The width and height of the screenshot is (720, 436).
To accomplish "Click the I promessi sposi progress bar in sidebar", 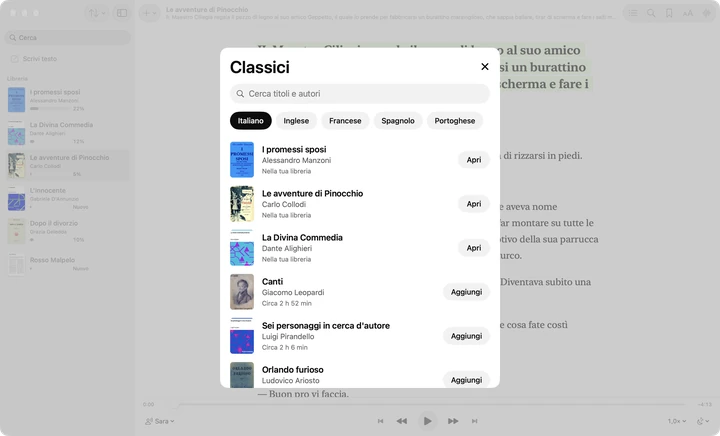I will click(x=49, y=109).
